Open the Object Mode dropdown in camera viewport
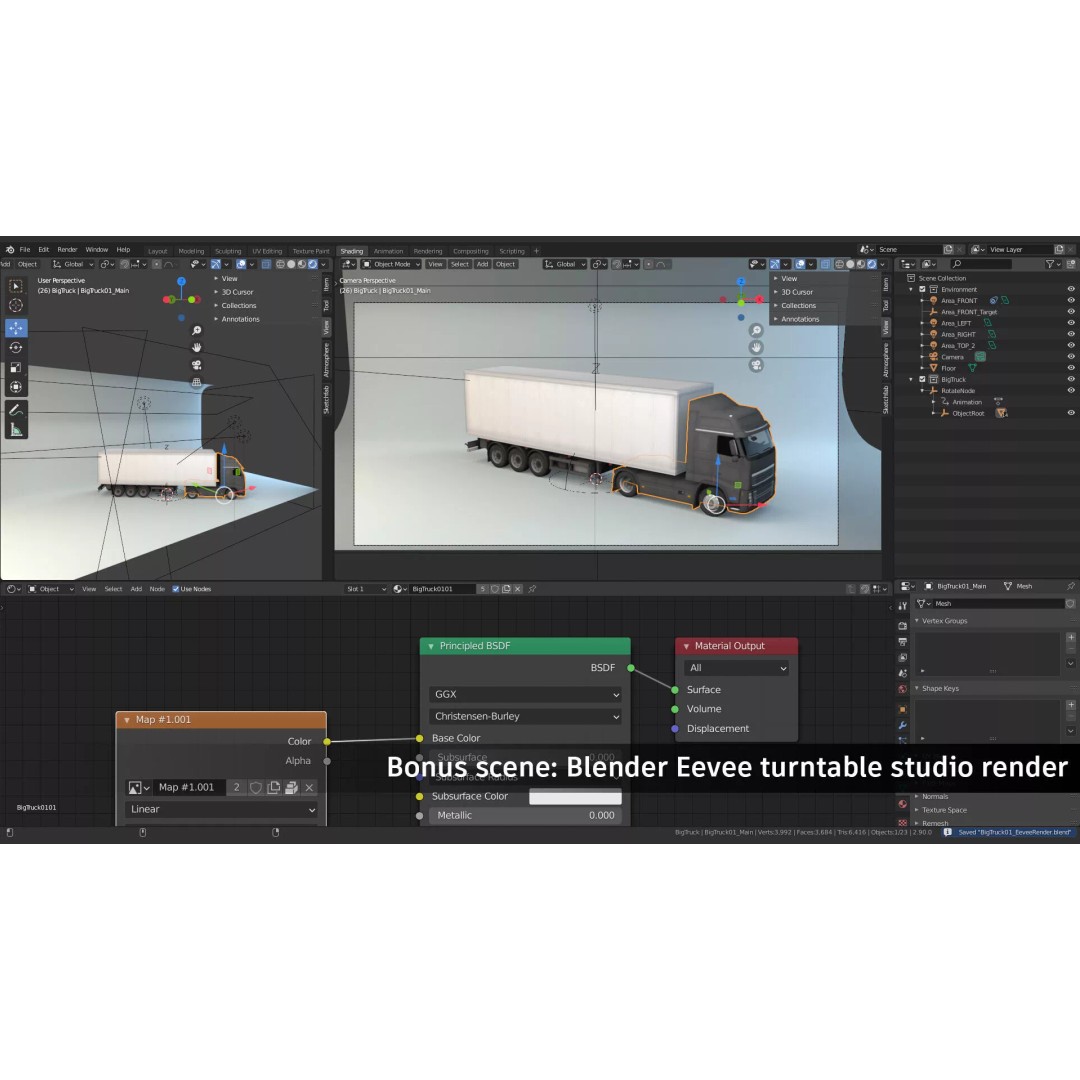 tap(391, 264)
